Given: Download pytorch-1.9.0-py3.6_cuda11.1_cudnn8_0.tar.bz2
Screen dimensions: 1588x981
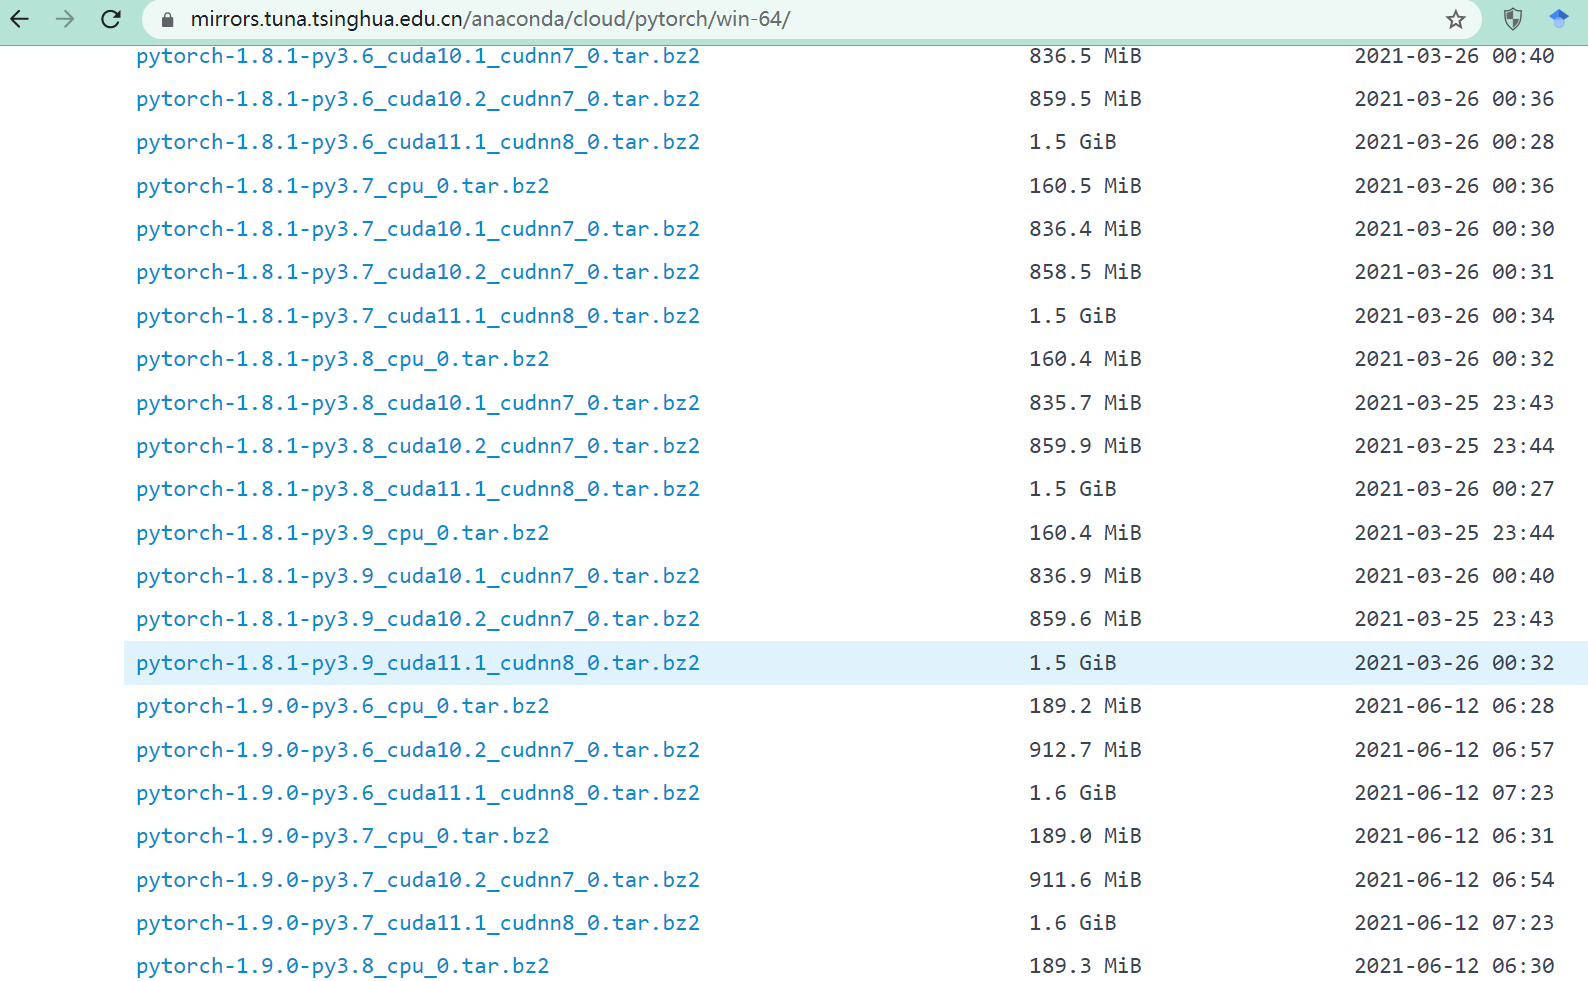Looking at the screenshot, I should click(x=418, y=794).
